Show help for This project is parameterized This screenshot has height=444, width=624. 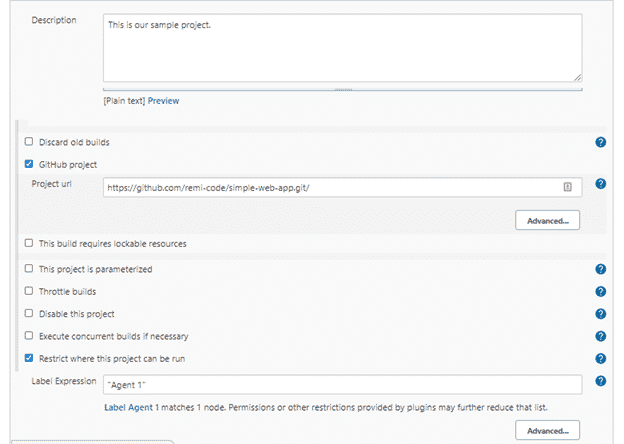(x=601, y=269)
